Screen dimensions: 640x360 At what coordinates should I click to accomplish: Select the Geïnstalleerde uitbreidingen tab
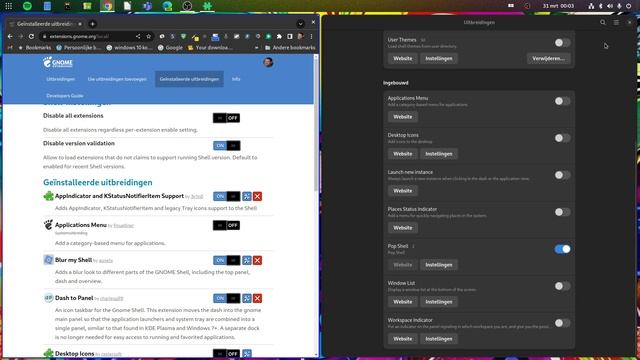coord(189,79)
